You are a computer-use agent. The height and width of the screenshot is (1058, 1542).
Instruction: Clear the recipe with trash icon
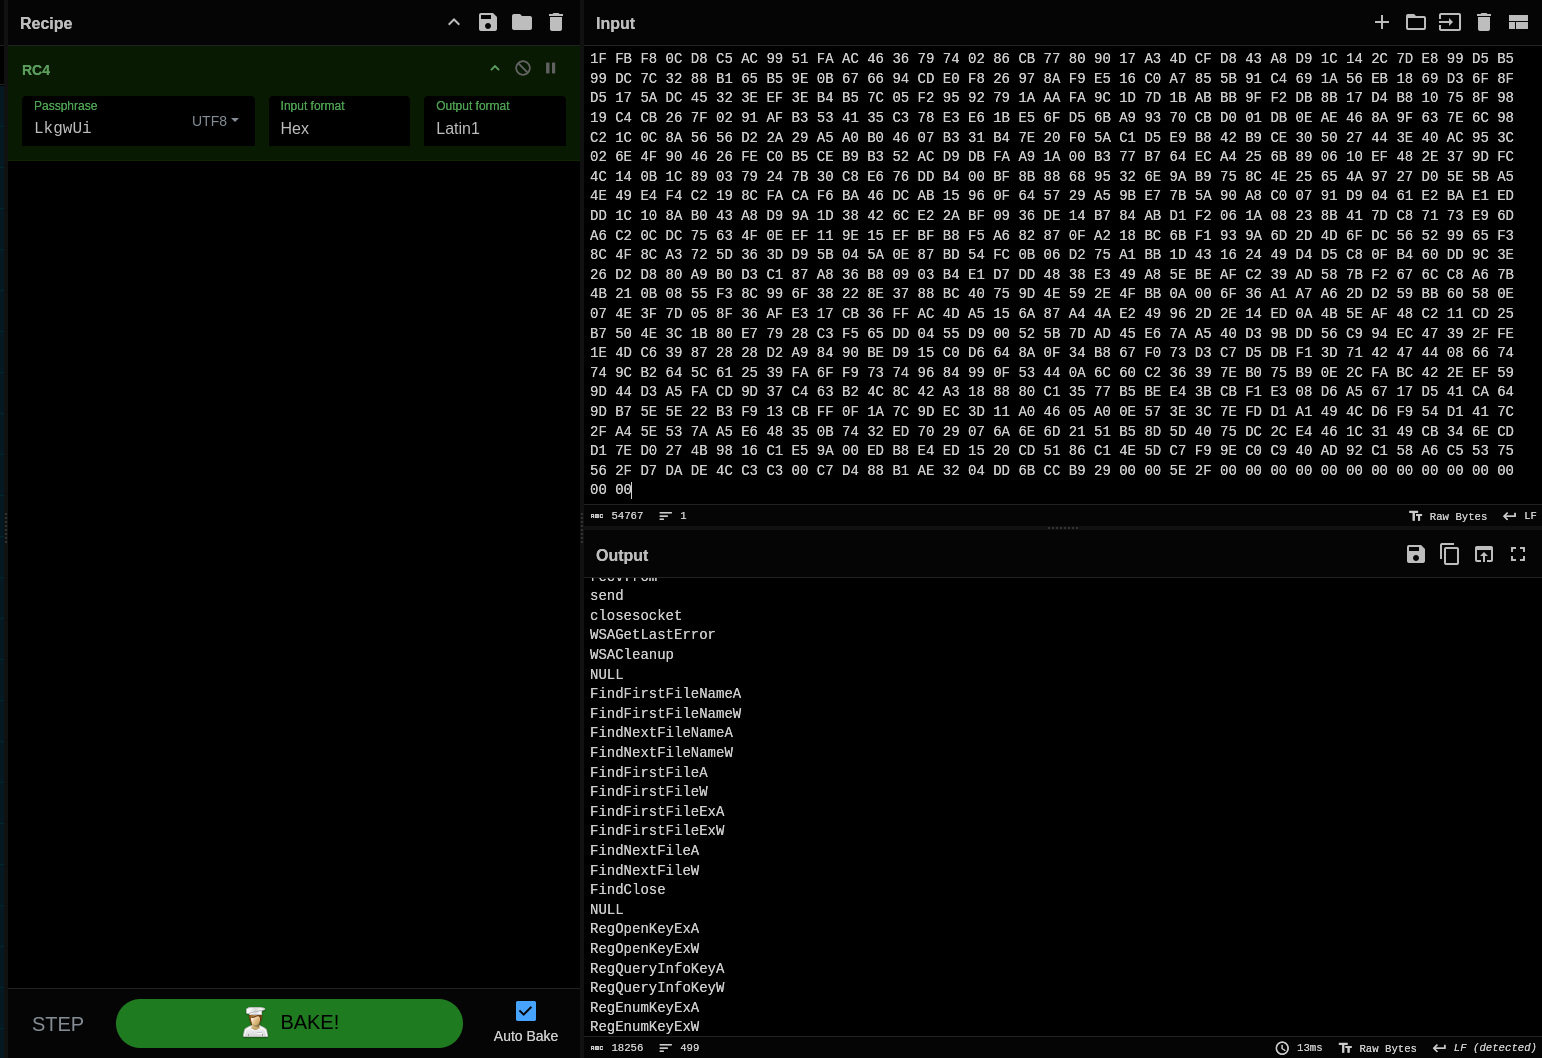click(556, 22)
